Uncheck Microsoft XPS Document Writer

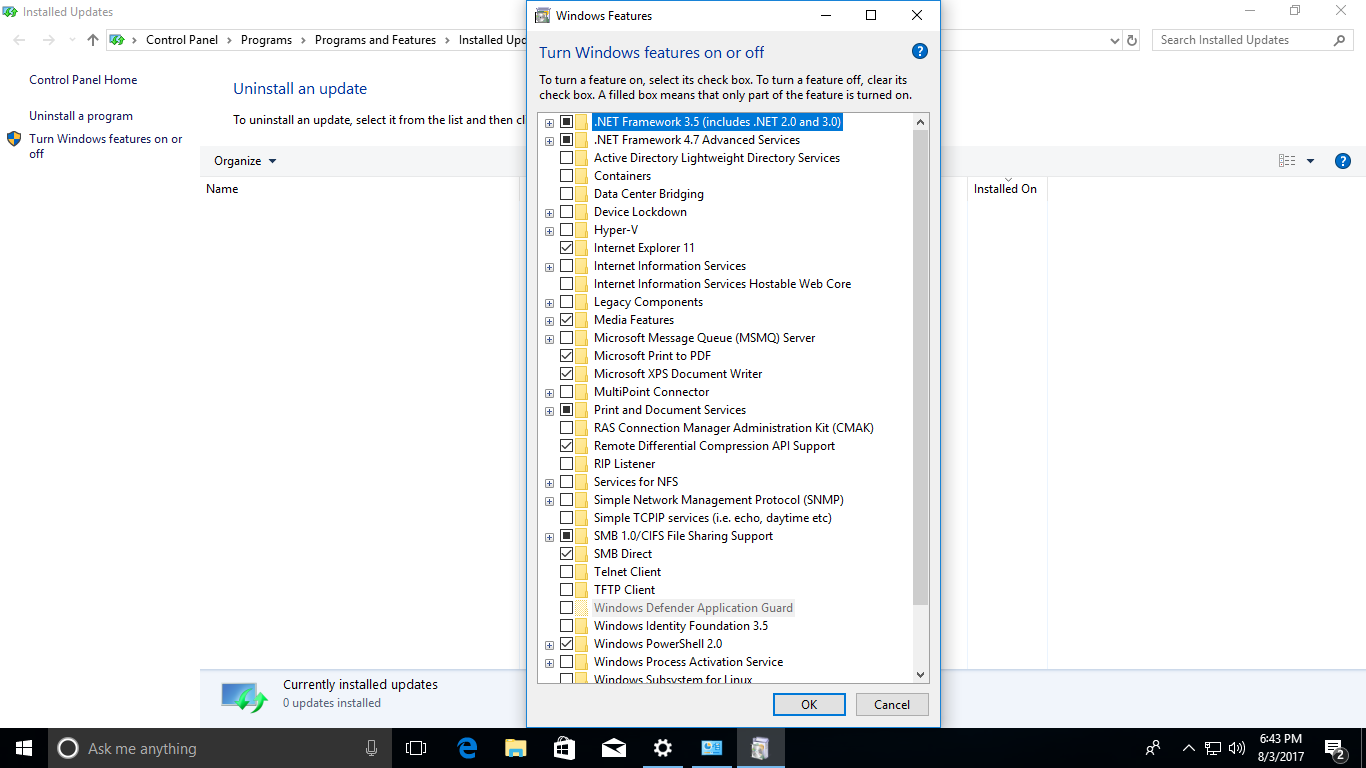point(567,374)
